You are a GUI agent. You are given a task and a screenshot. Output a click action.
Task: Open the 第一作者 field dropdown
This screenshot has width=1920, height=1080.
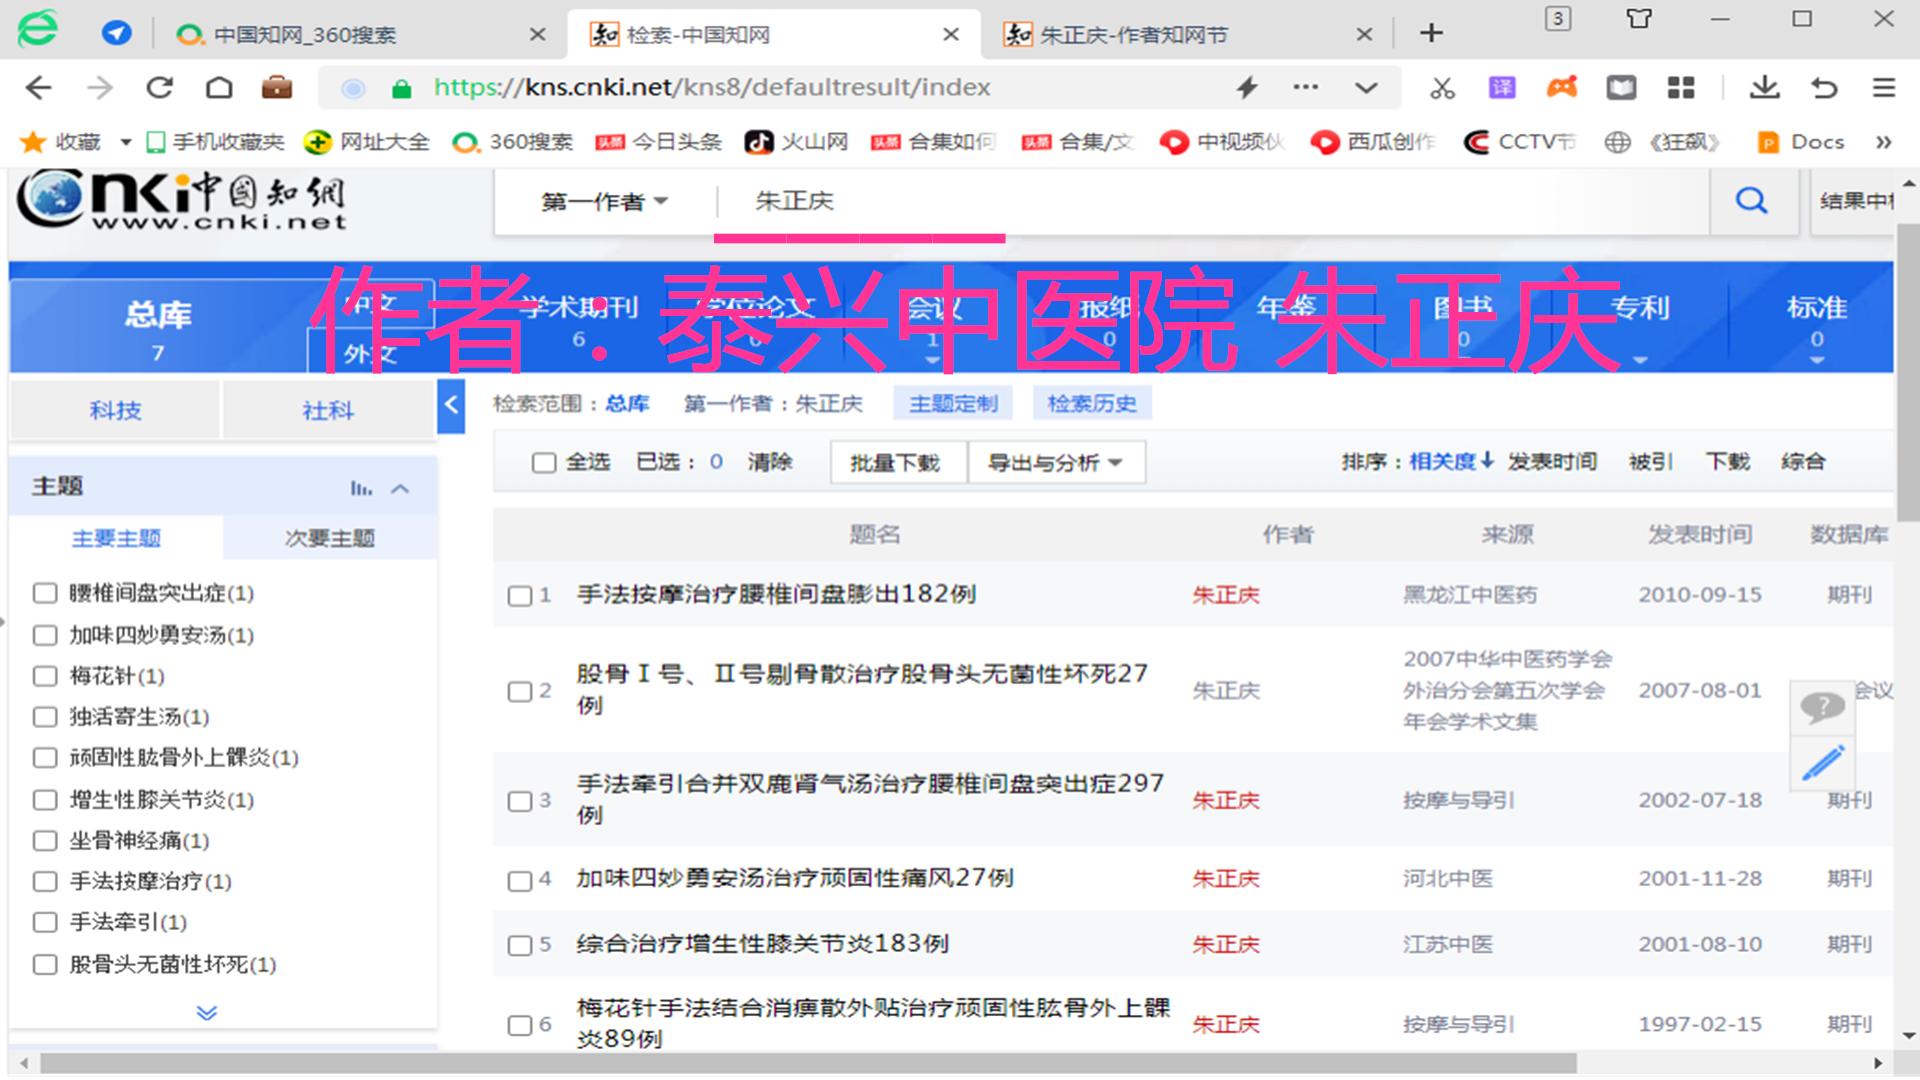[601, 200]
